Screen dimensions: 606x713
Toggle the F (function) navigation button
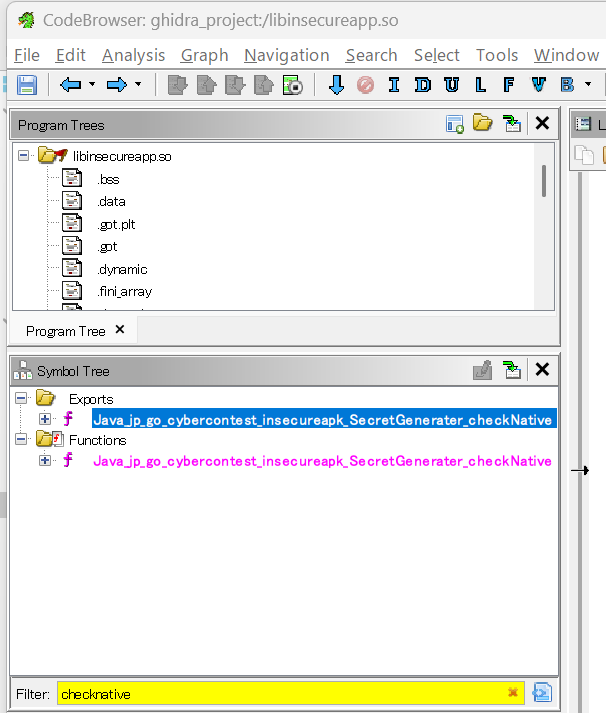pos(509,85)
